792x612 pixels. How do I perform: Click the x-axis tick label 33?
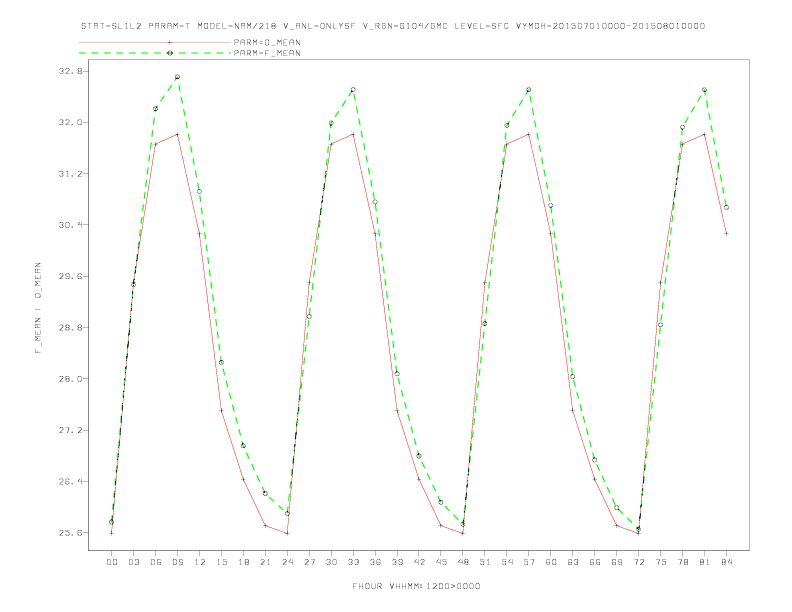point(353,562)
